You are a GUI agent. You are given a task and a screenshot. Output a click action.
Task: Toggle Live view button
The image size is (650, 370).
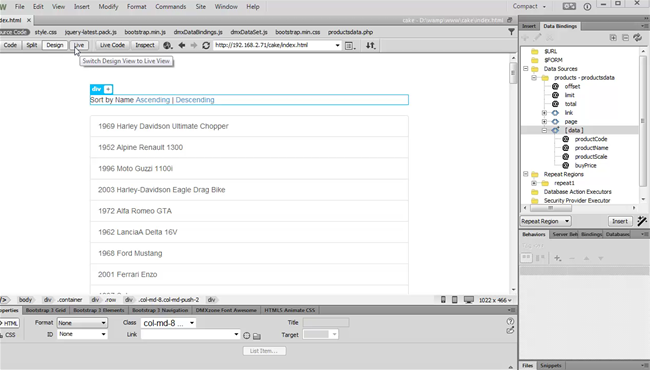click(79, 45)
